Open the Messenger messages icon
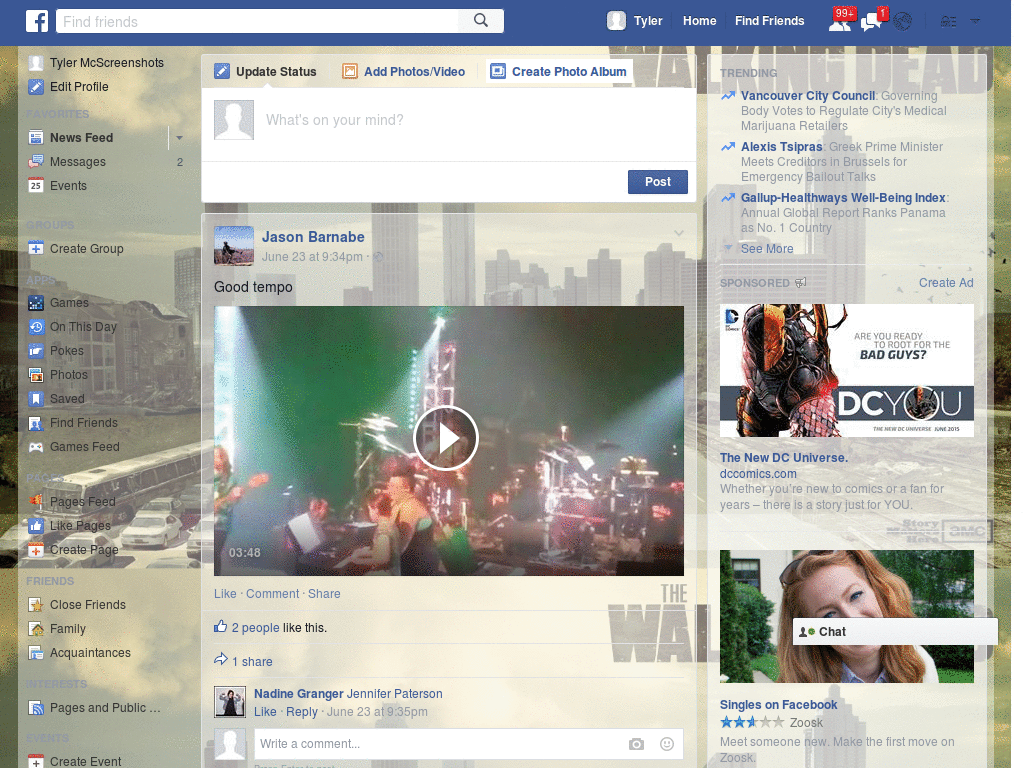Viewport: 1024px width, 768px height. tap(869, 20)
